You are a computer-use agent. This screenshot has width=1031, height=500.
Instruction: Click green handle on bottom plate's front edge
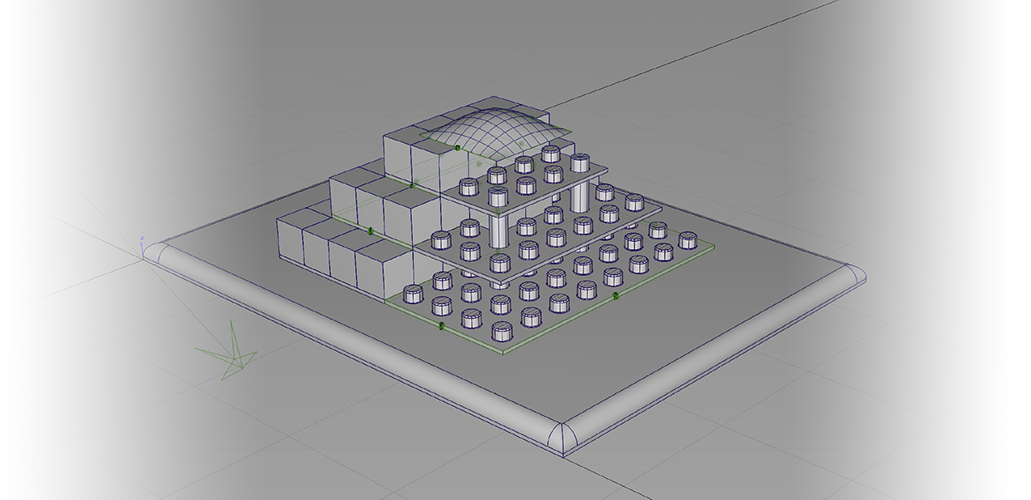[x=440, y=327]
